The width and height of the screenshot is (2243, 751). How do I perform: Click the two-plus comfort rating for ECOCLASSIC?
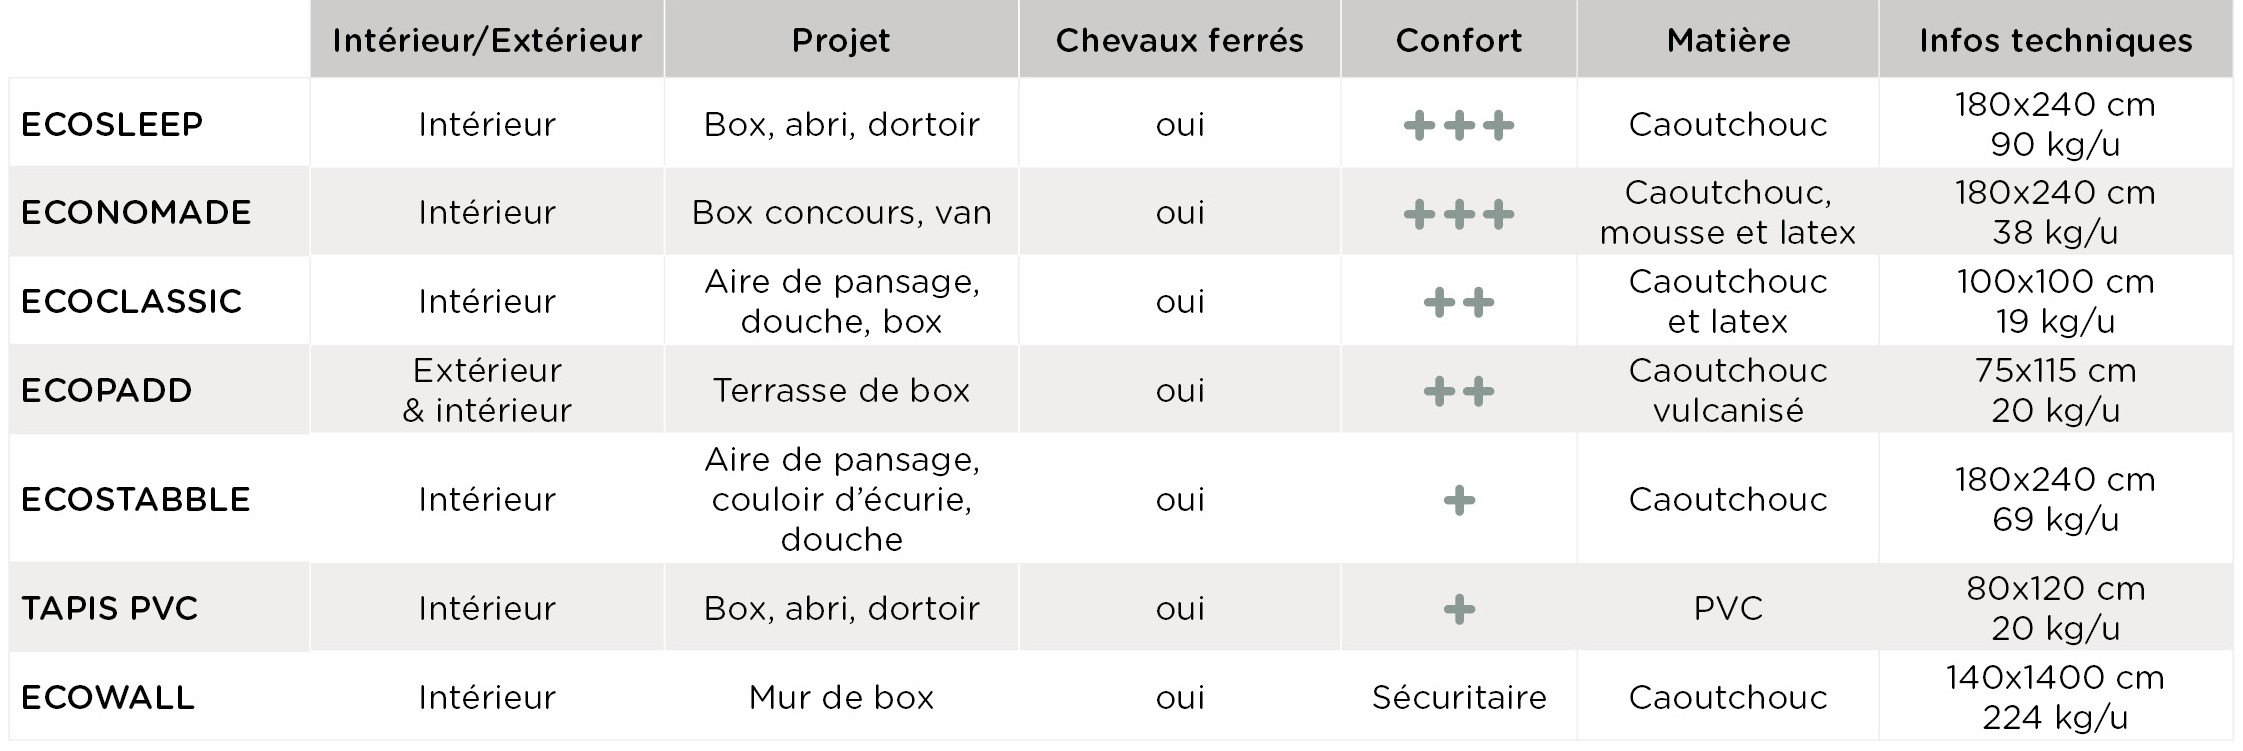tap(1458, 302)
